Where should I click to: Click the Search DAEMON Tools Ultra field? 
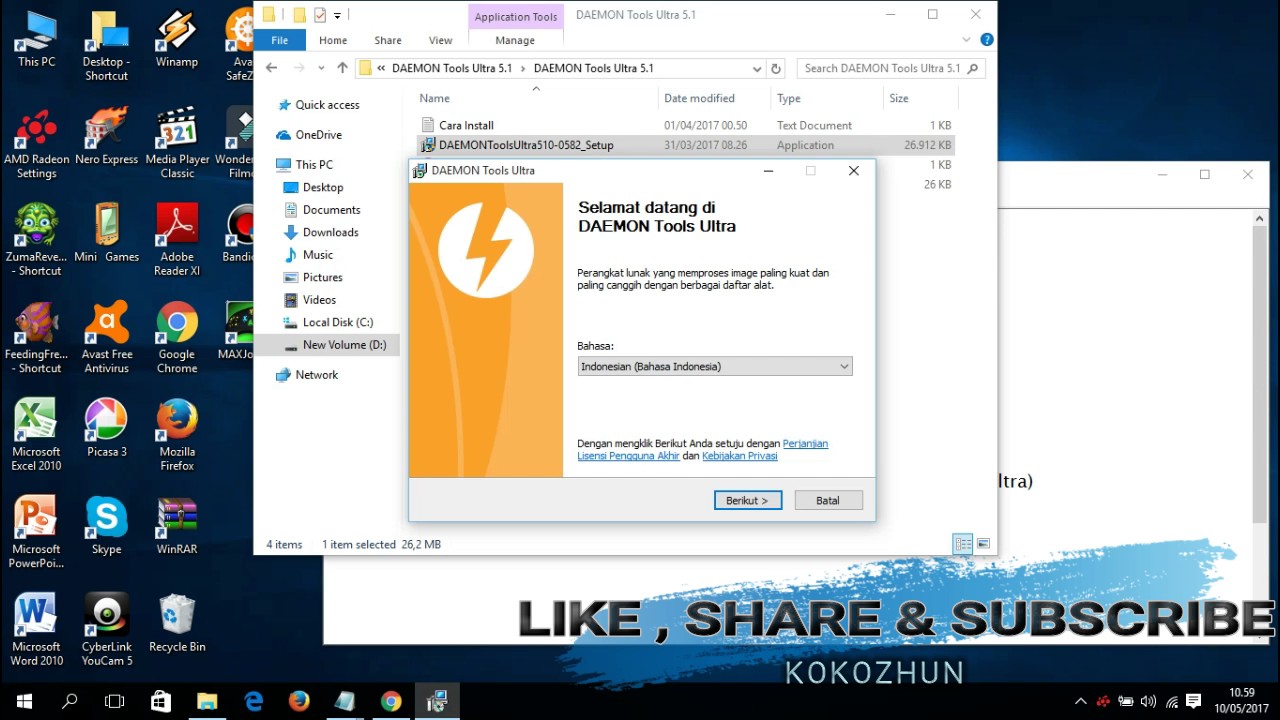[892, 68]
